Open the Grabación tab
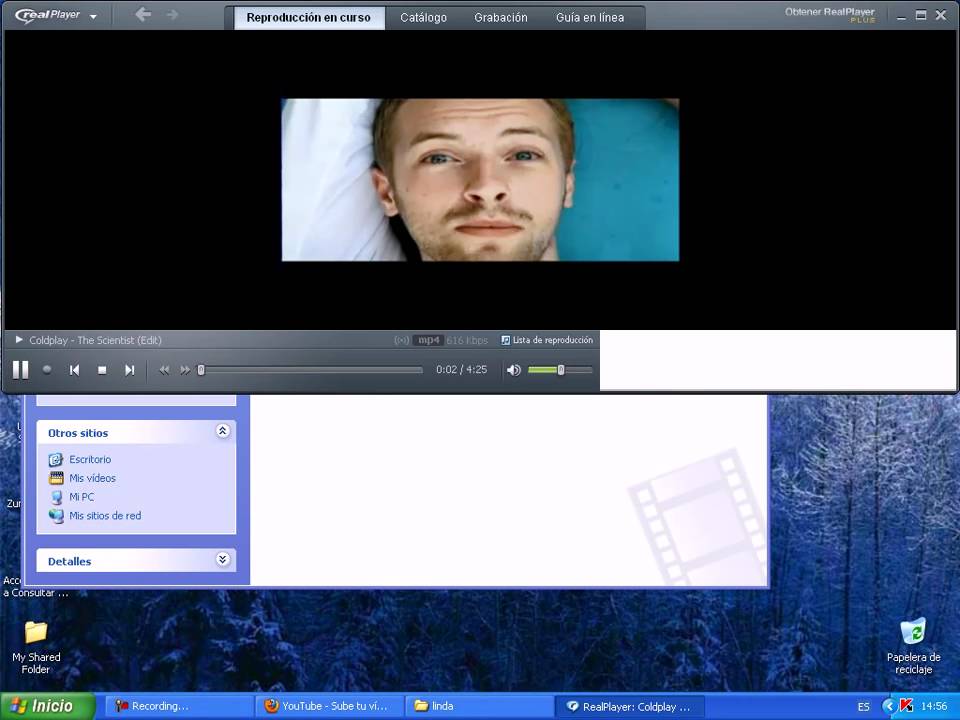The image size is (960, 720). (x=501, y=18)
